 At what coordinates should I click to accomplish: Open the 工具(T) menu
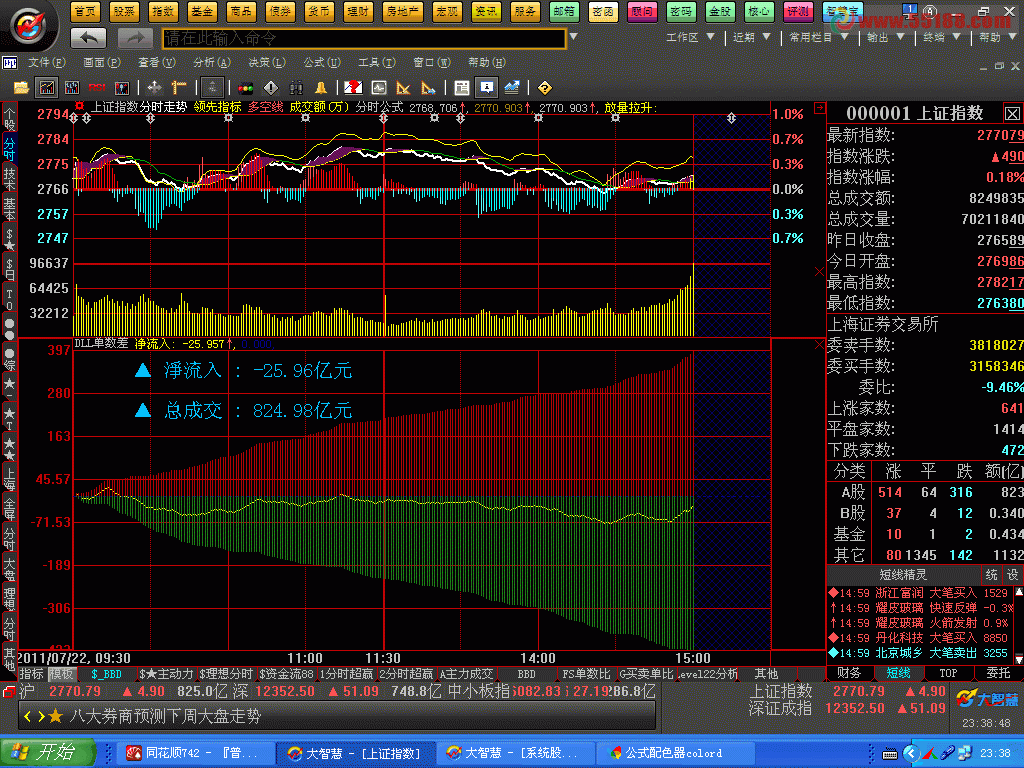coord(377,63)
